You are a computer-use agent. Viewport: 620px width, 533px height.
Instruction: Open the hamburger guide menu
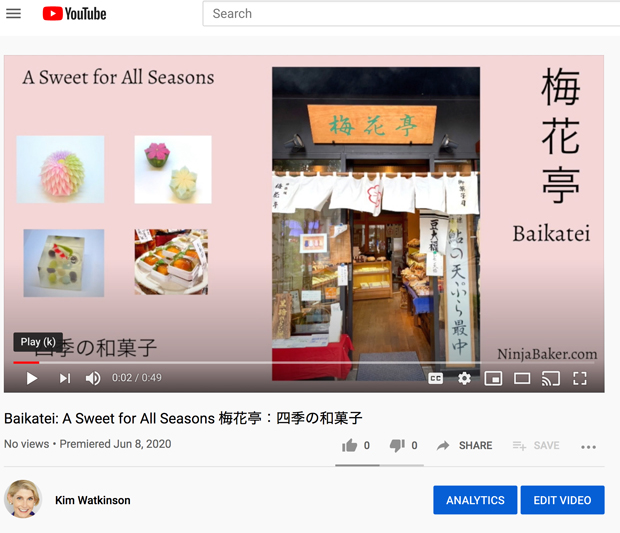tap(14, 14)
